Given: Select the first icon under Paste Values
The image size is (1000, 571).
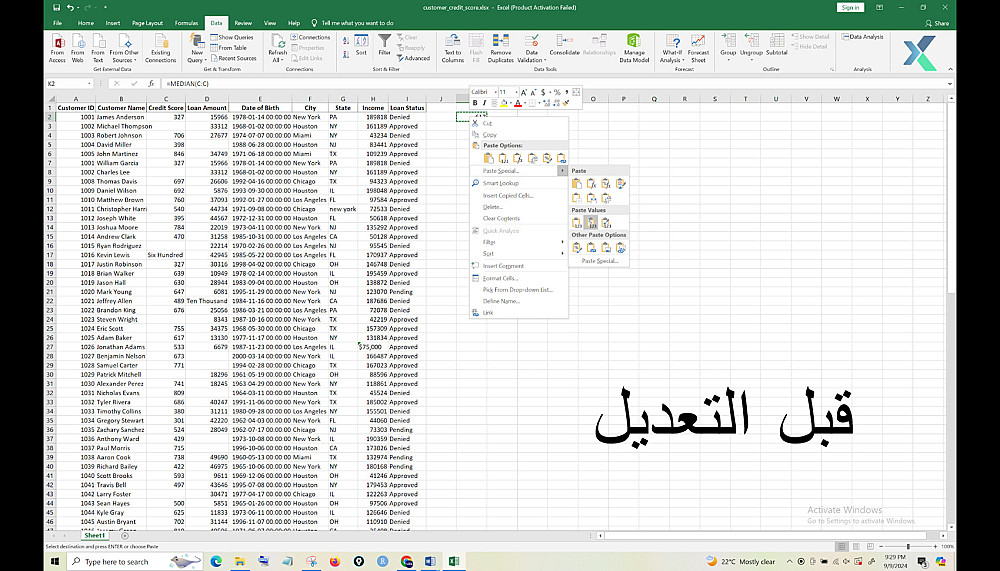Looking at the screenshot, I should (x=577, y=223).
